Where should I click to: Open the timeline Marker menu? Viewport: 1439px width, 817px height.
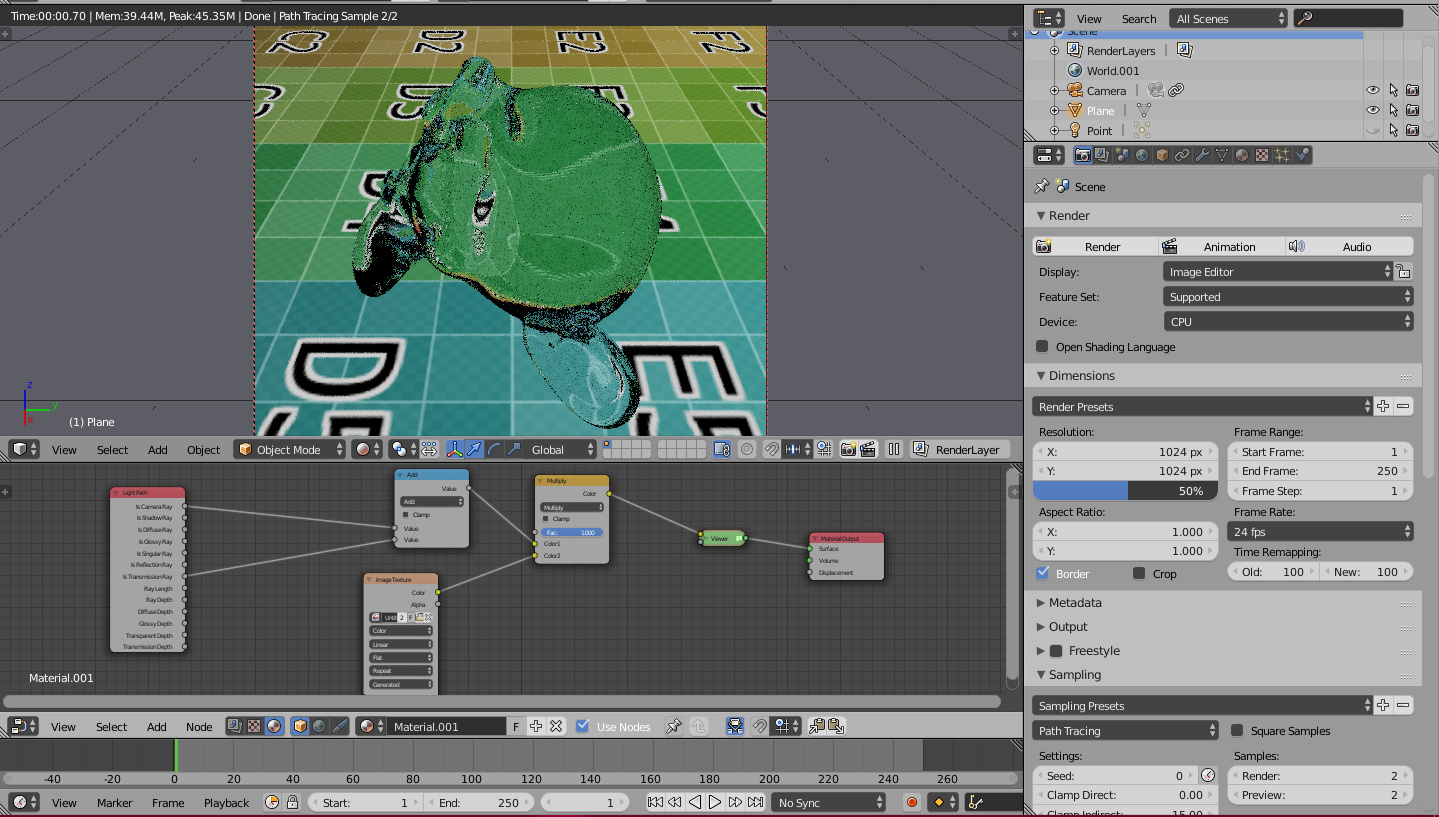point(115,802)
